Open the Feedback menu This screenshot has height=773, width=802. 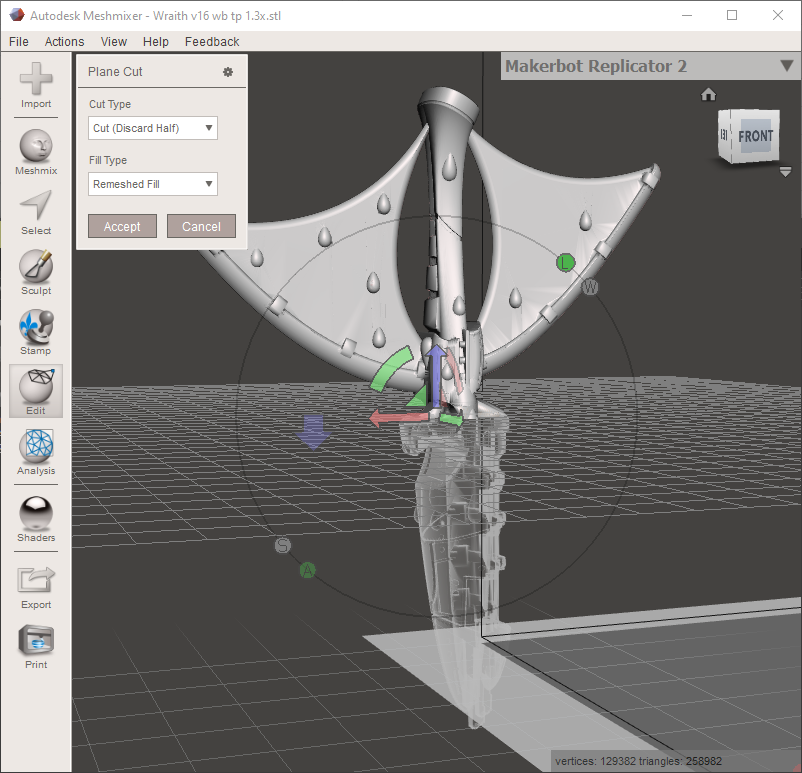212,41
